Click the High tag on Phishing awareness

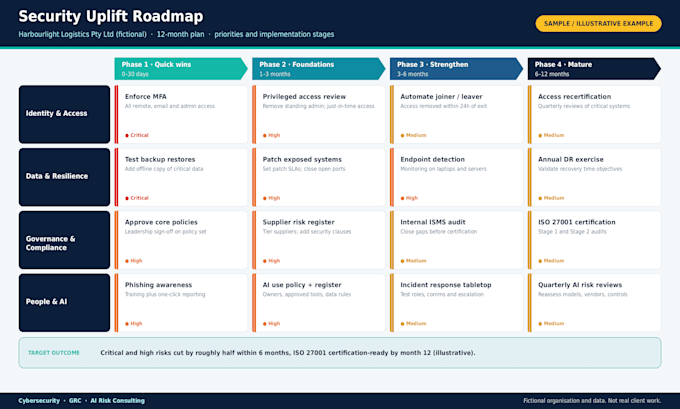[x=134, y=324]
